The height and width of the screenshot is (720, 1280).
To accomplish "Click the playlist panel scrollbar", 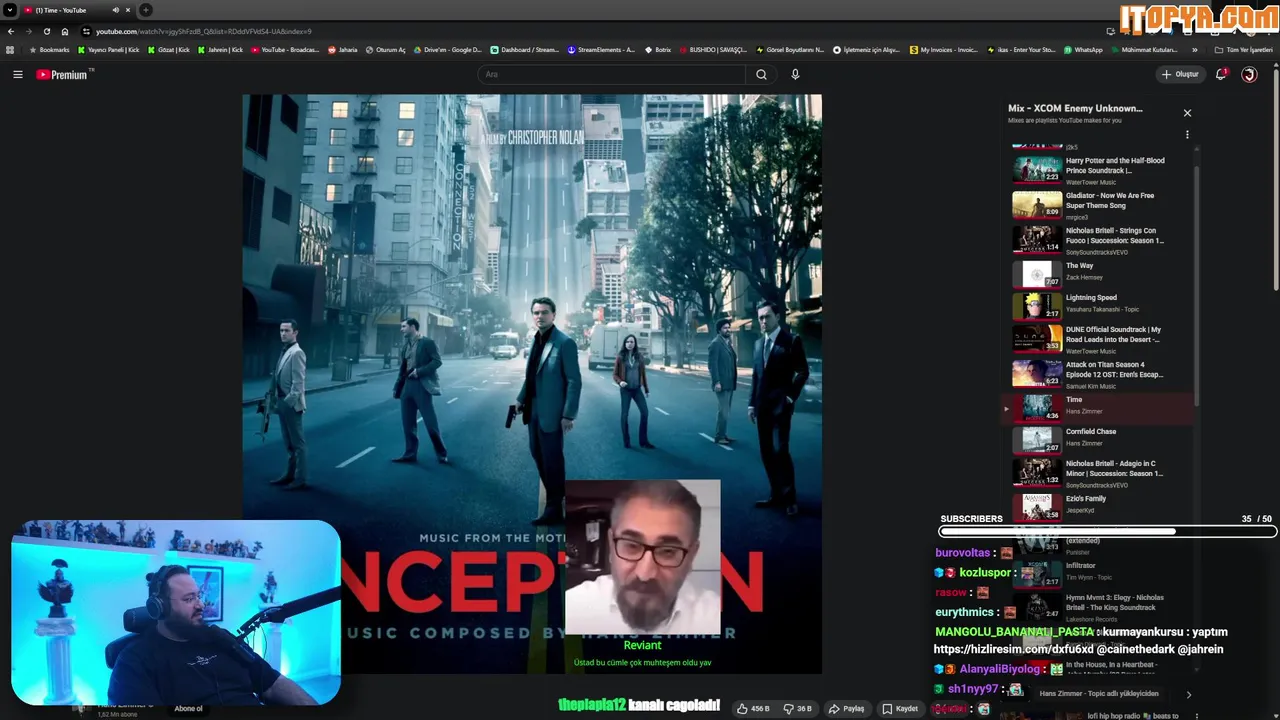I will click(x=1196, y=285).
